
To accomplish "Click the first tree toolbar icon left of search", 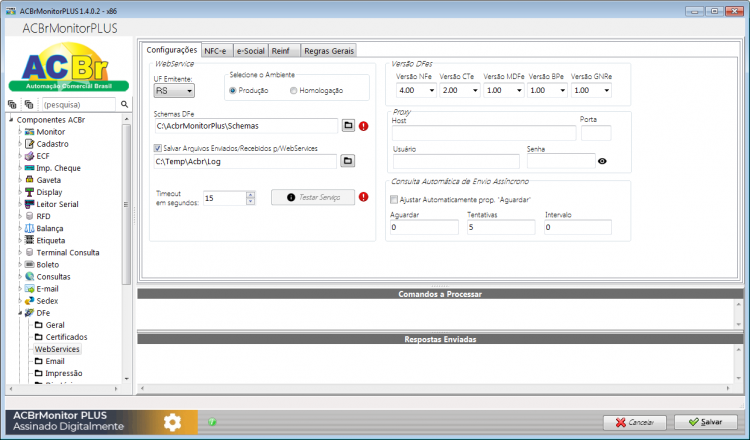I will (12, 104).
